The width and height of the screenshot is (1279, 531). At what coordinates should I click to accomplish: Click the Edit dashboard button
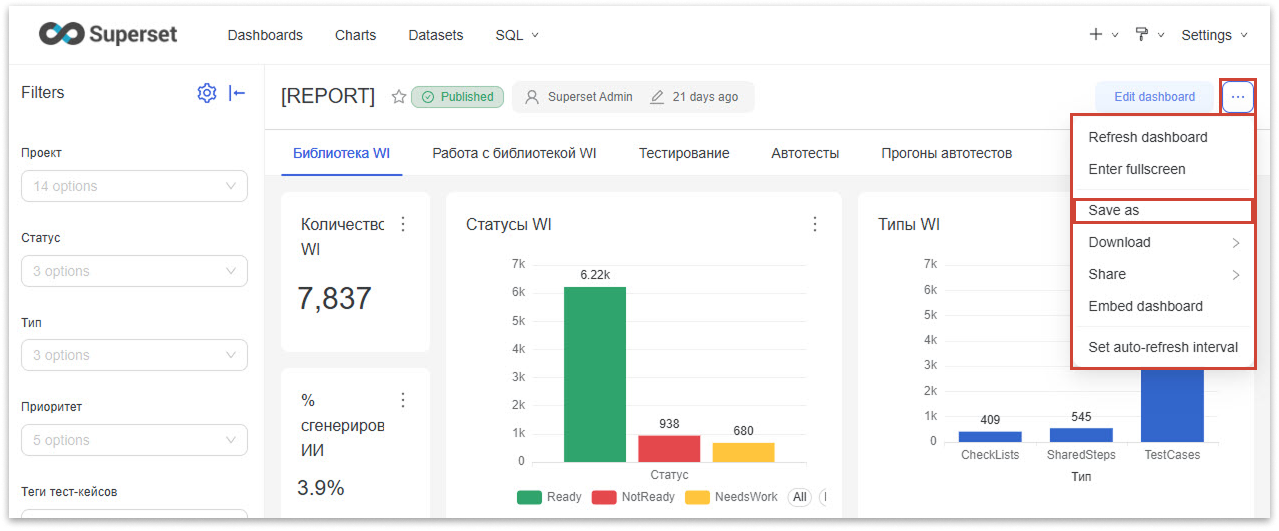pyautogui.click(x=1154, y=97)
